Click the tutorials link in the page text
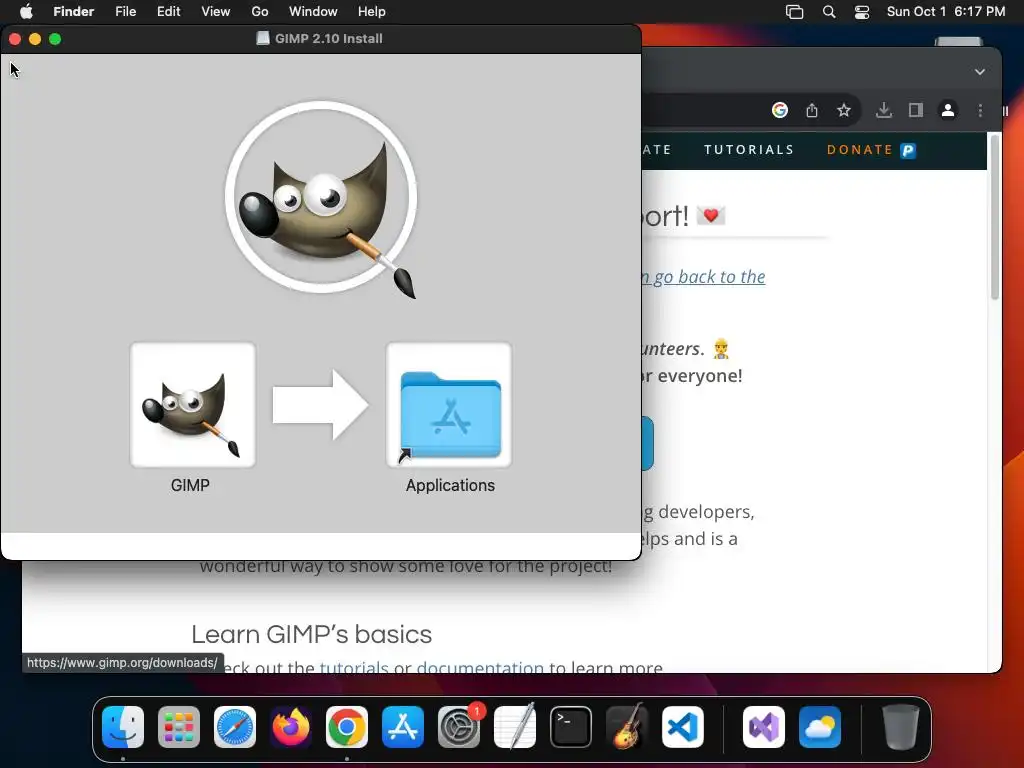Viewport: 1024px width, 768px height. click(353, 667)
